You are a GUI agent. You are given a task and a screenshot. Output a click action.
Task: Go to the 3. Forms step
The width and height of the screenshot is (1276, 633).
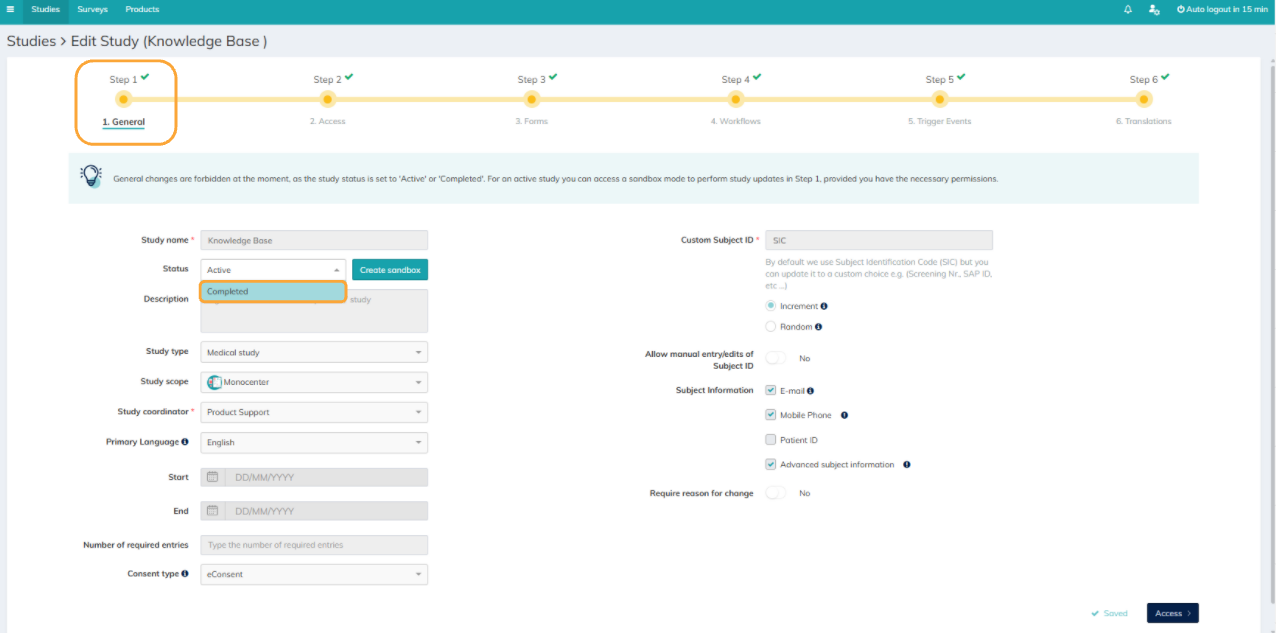[531, 122]
